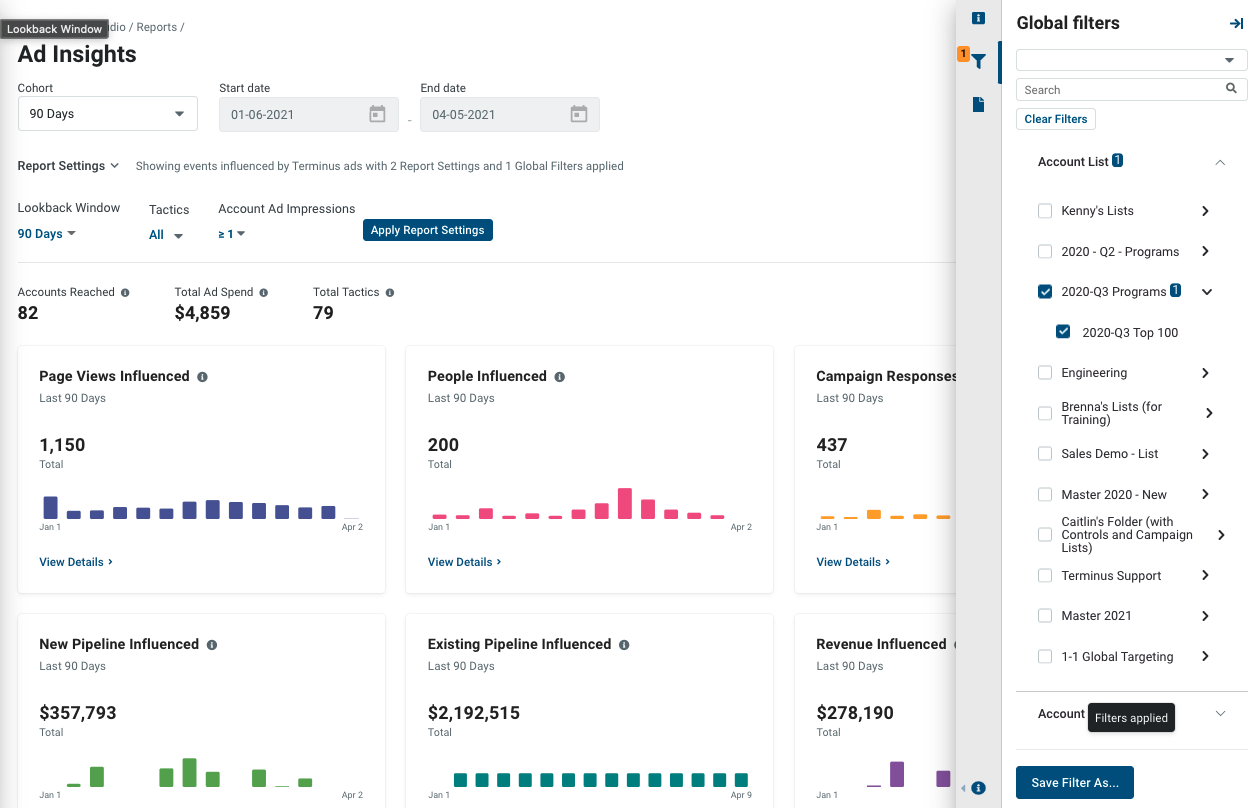
Task: Check Brenna's Lists (for Training) checkbox
Action: [1045, 413]
